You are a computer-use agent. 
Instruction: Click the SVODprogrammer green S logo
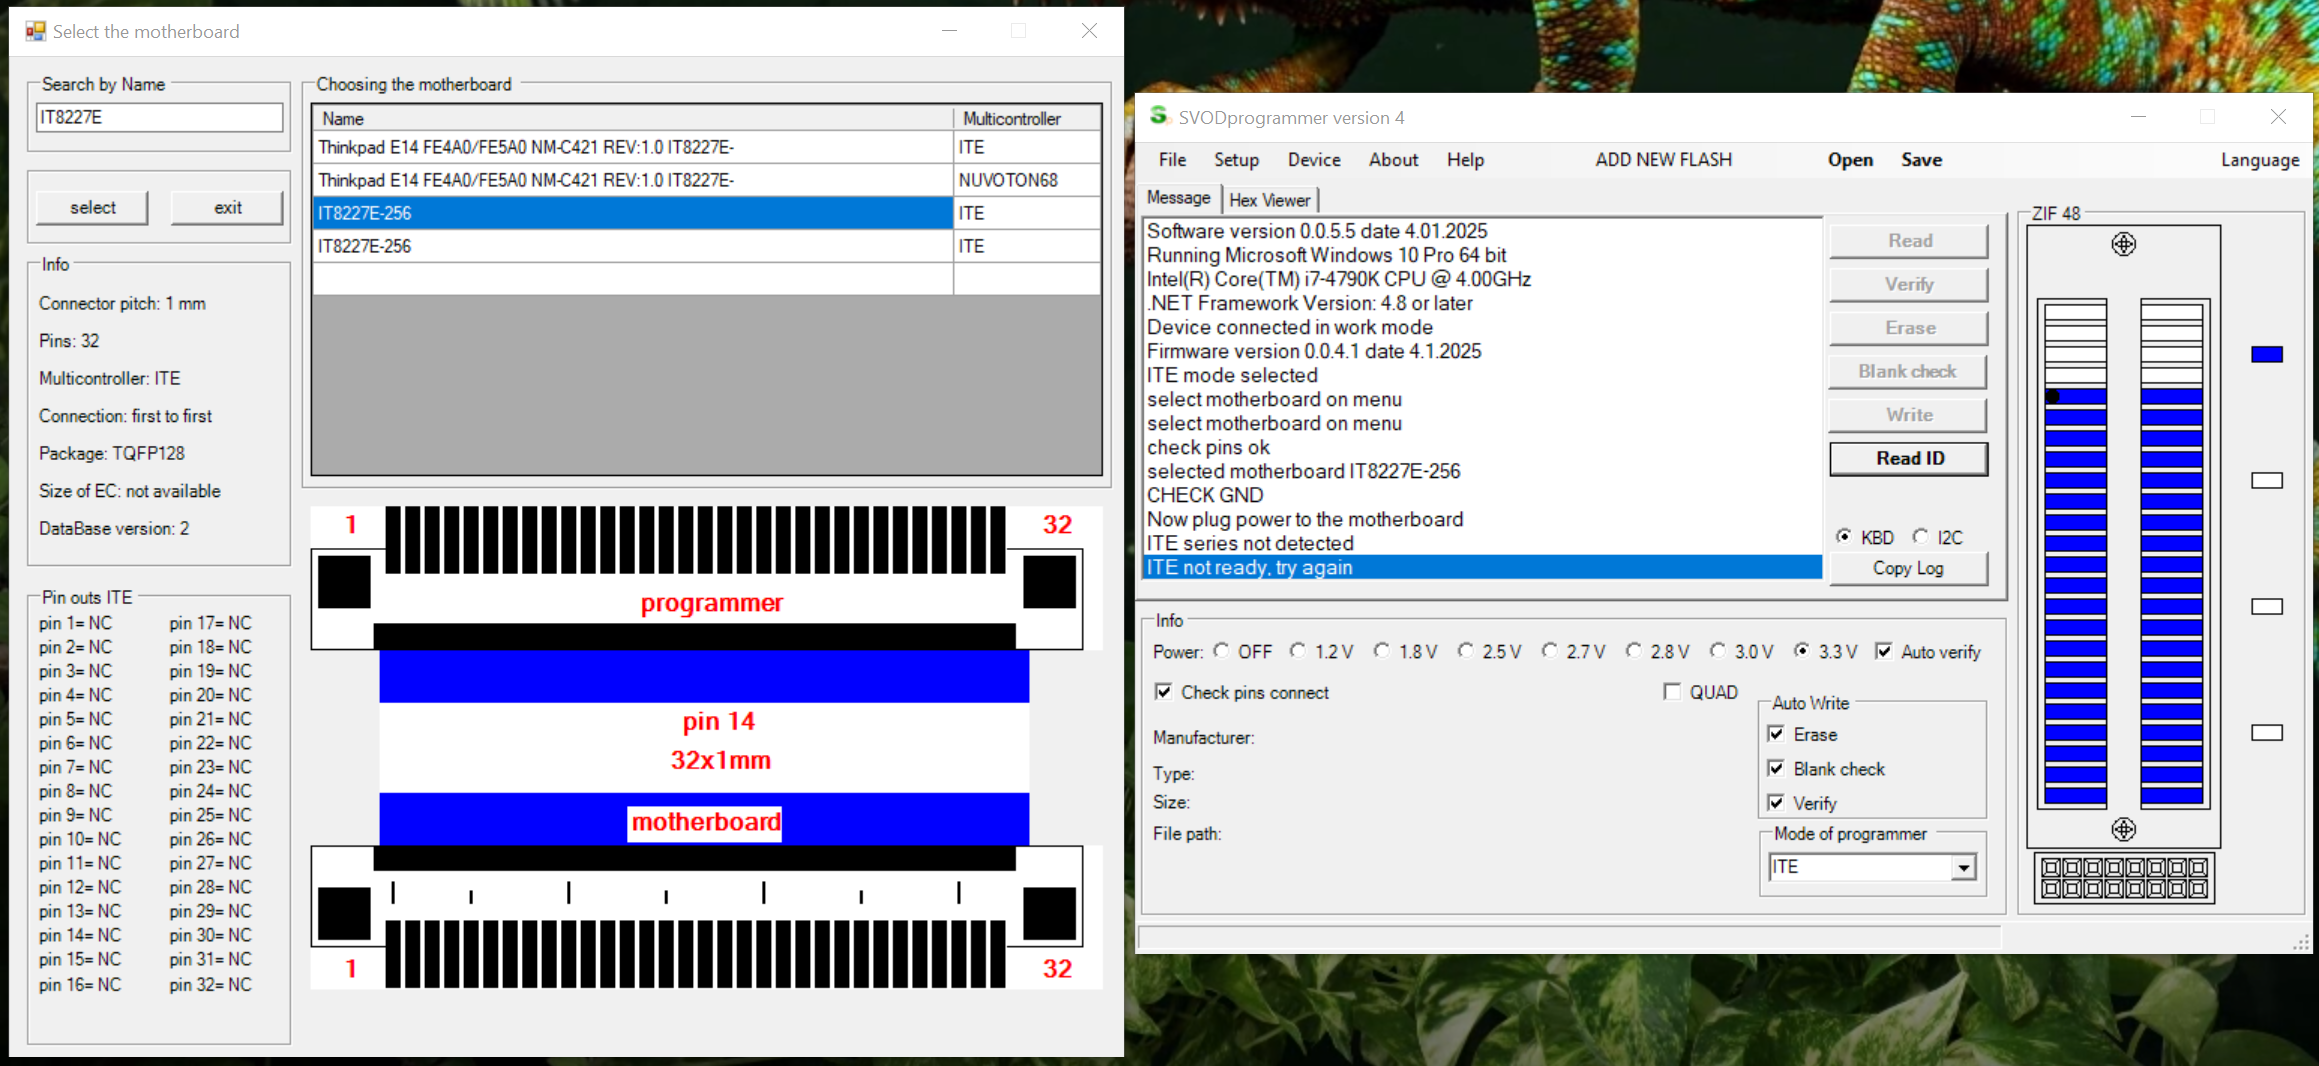tap(1158, 116)
